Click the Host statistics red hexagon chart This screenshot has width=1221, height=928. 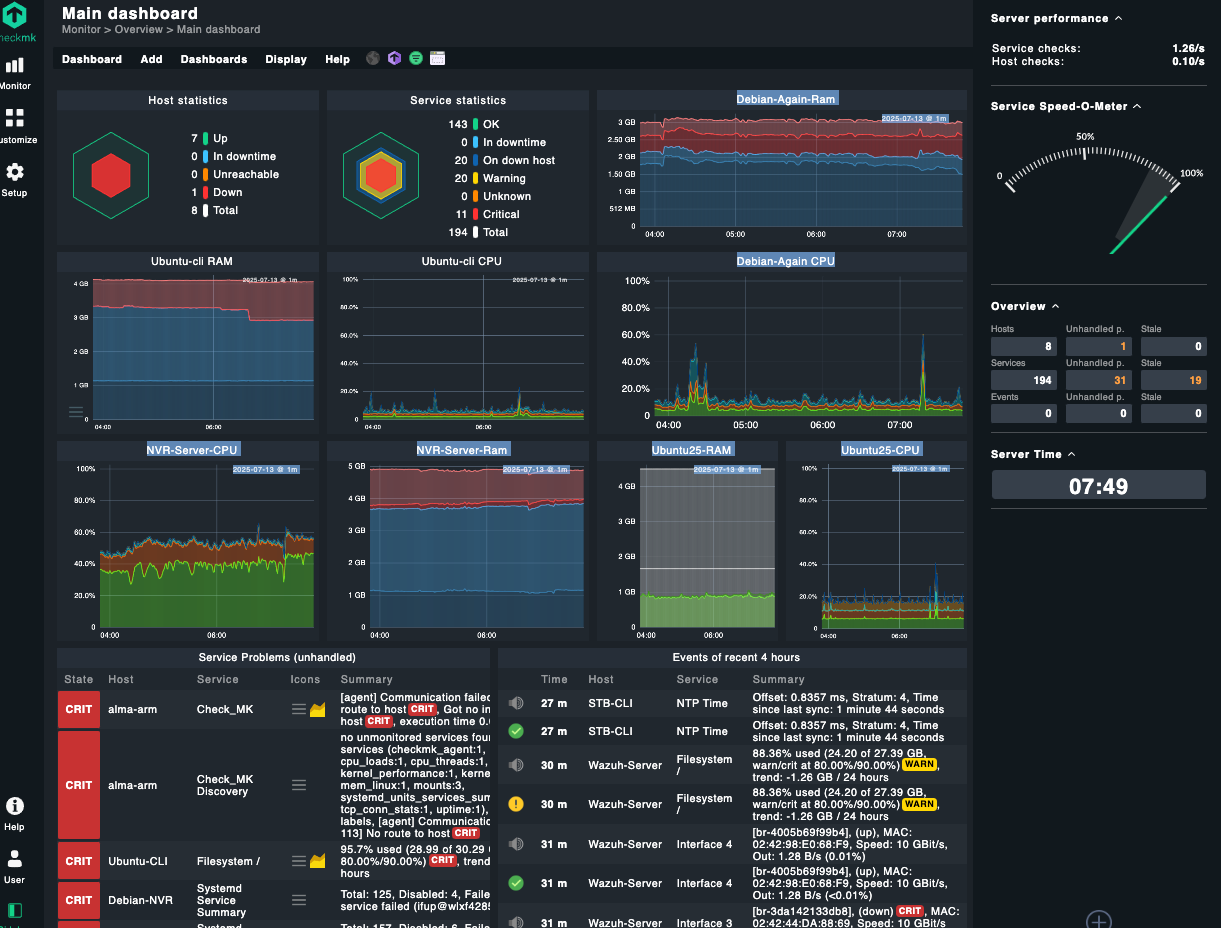[x=111, y=176]
